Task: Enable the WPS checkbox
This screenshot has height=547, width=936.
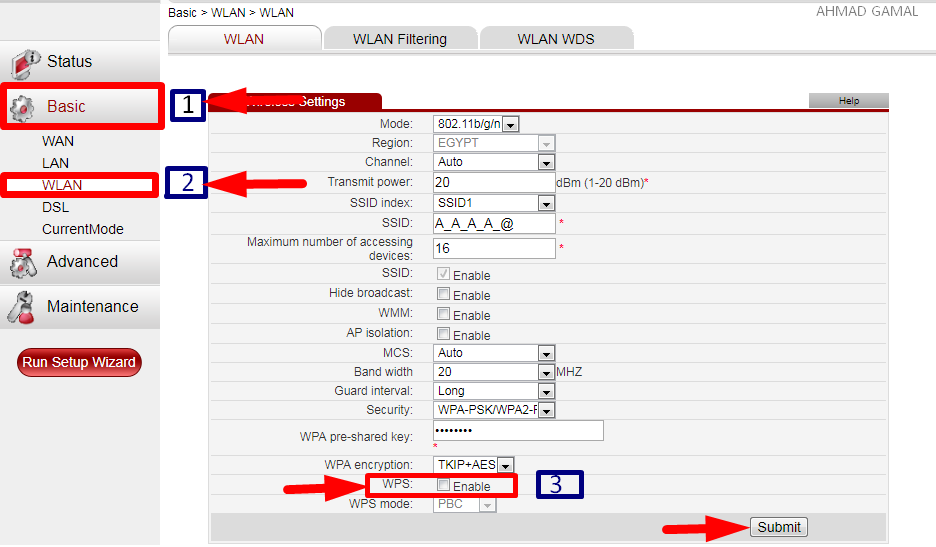Action: [x=443, y=486]
